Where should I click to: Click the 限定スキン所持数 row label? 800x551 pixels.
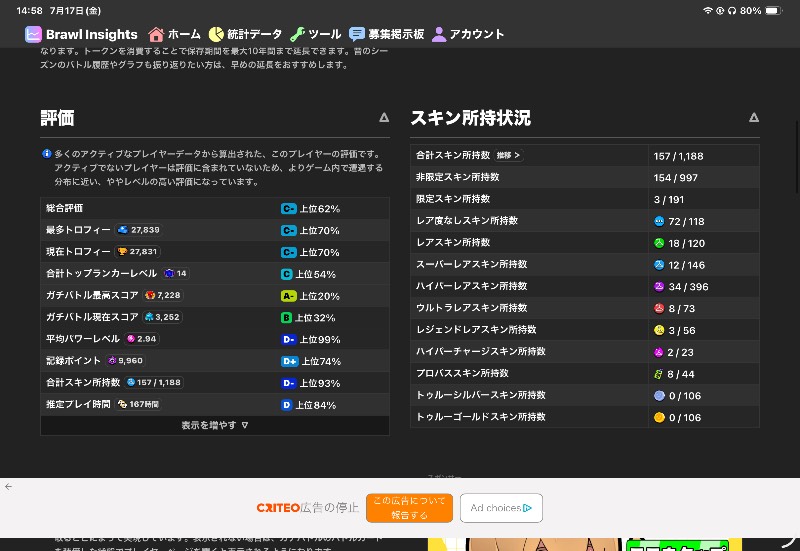pos(453,199)
